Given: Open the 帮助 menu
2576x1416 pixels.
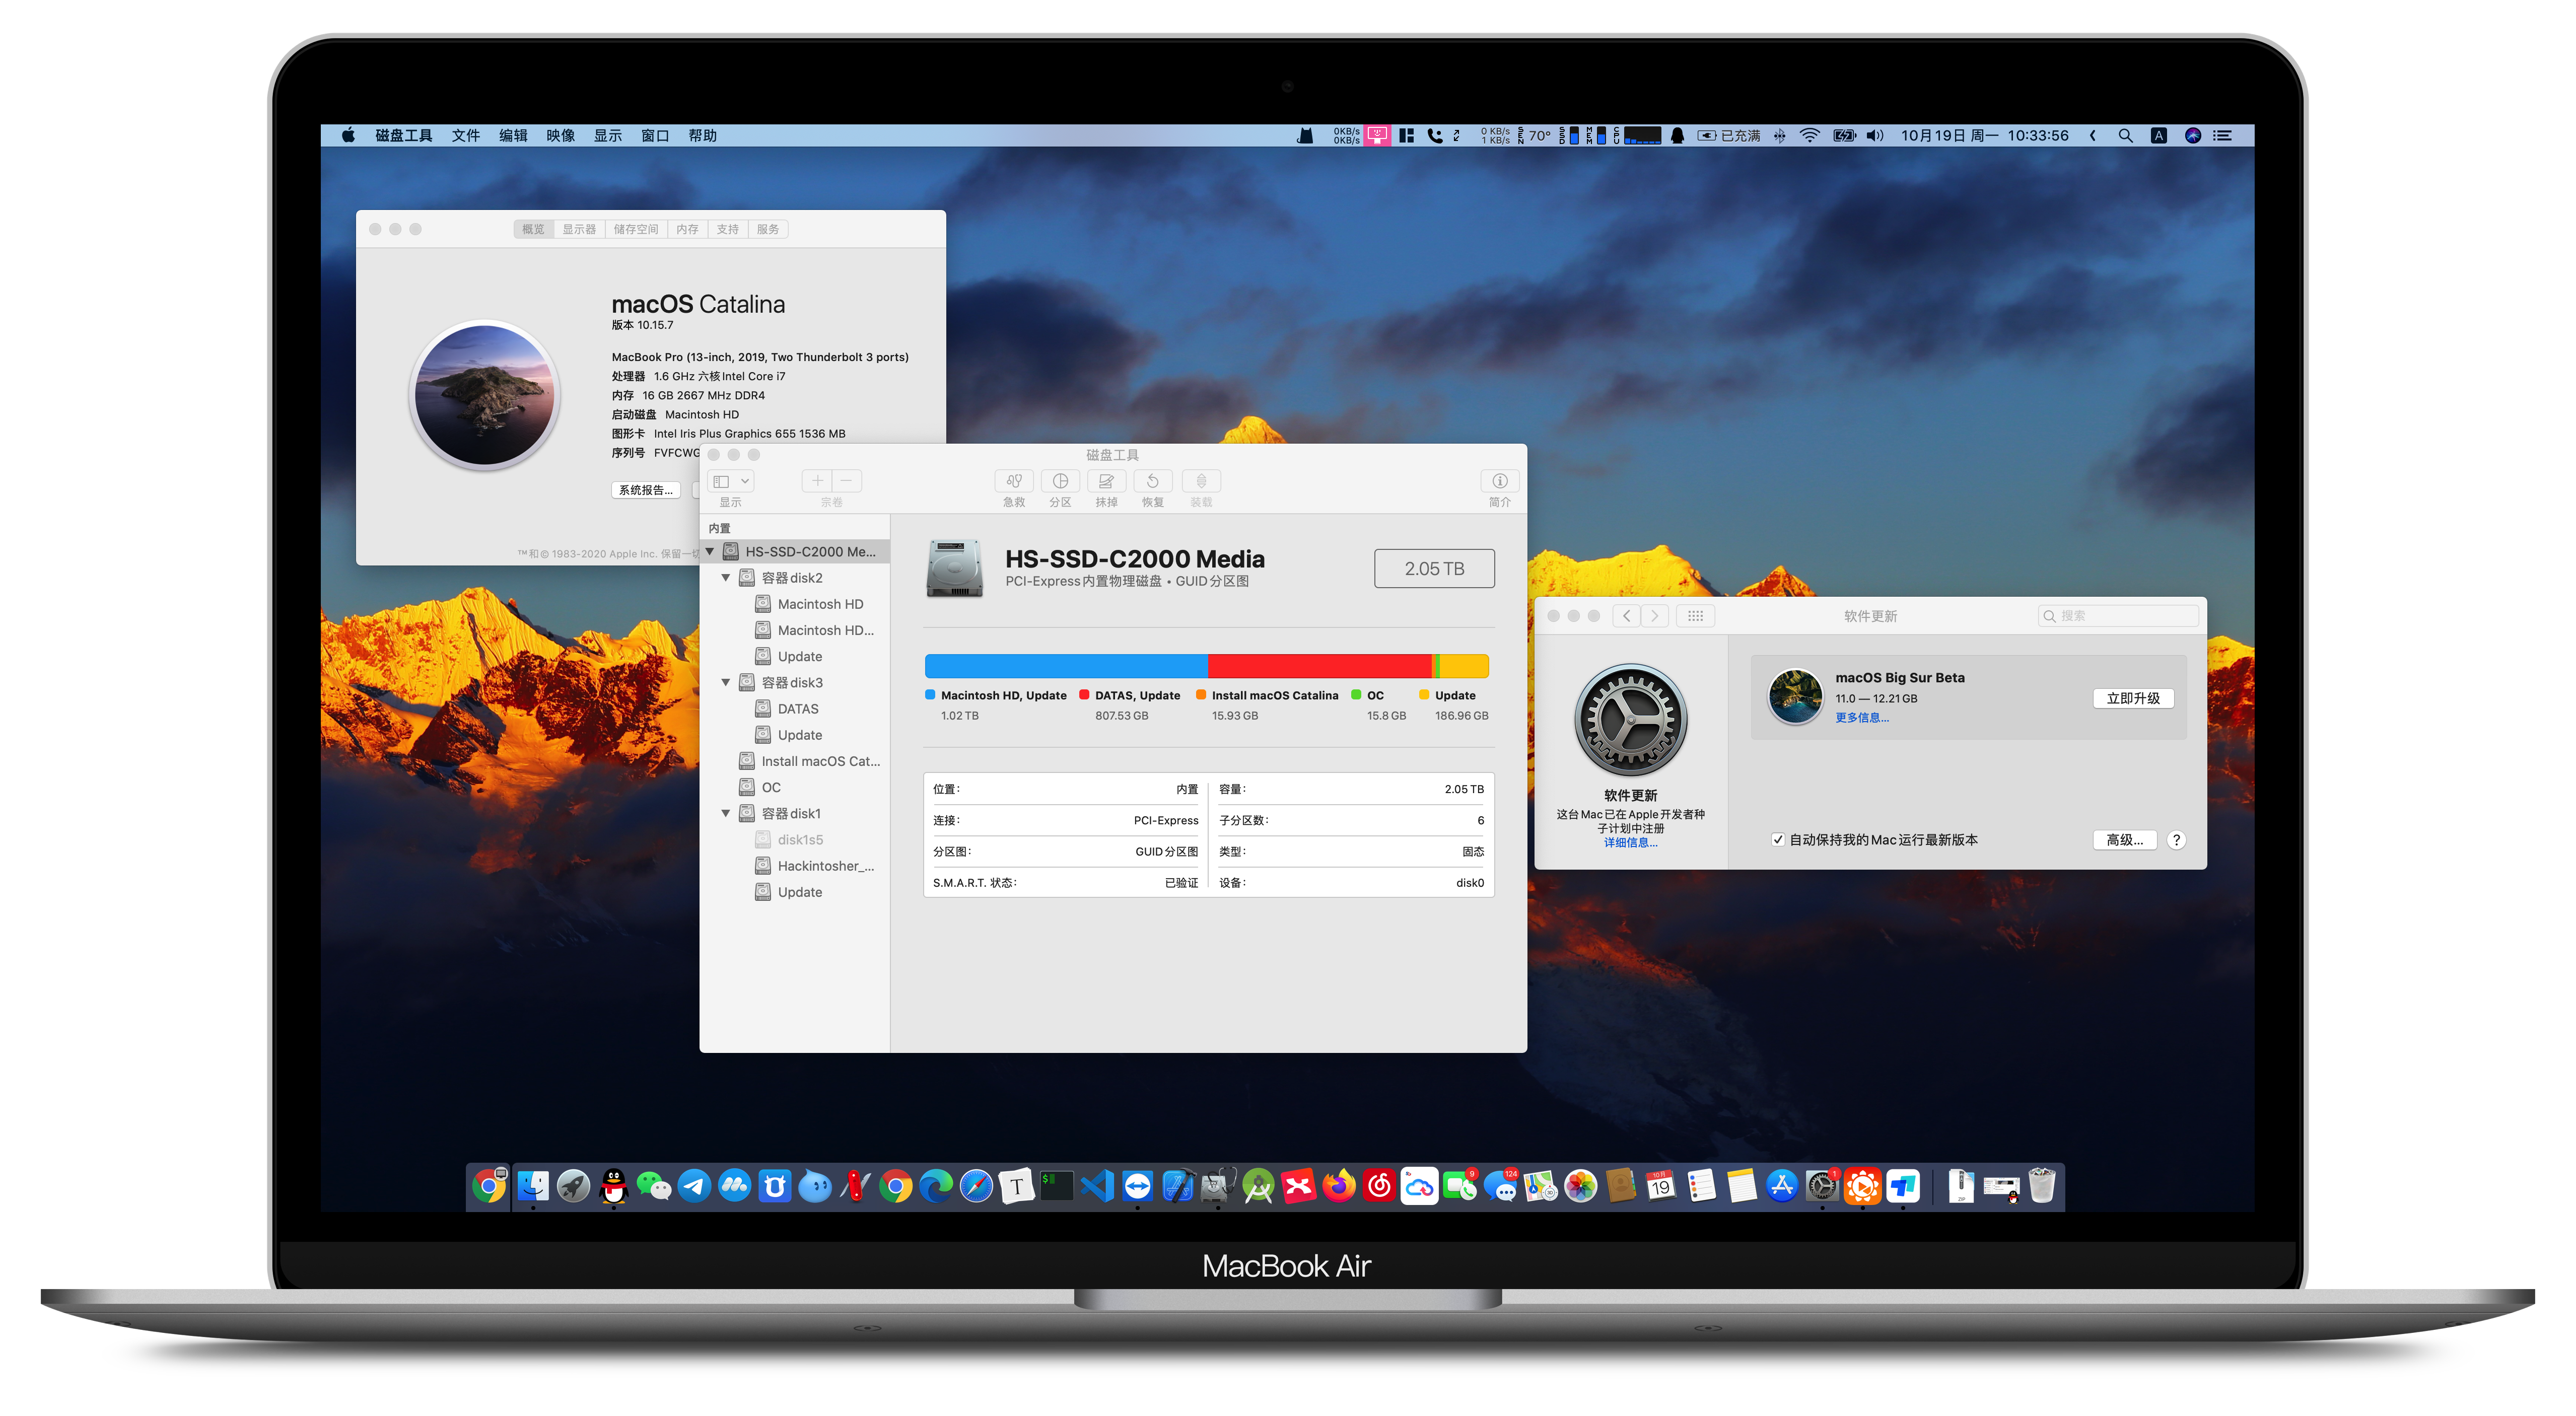Looking at the screenshot, I should [x=702, y=136].
